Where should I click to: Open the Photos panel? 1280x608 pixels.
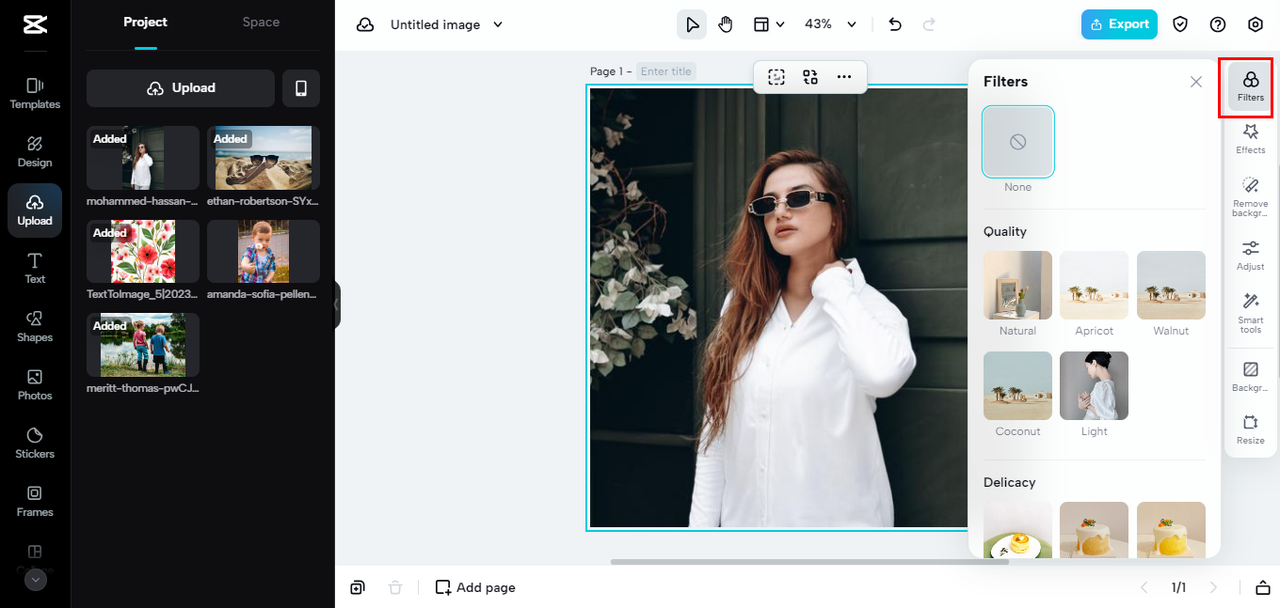pyautogui.click(x=35, y=384)
